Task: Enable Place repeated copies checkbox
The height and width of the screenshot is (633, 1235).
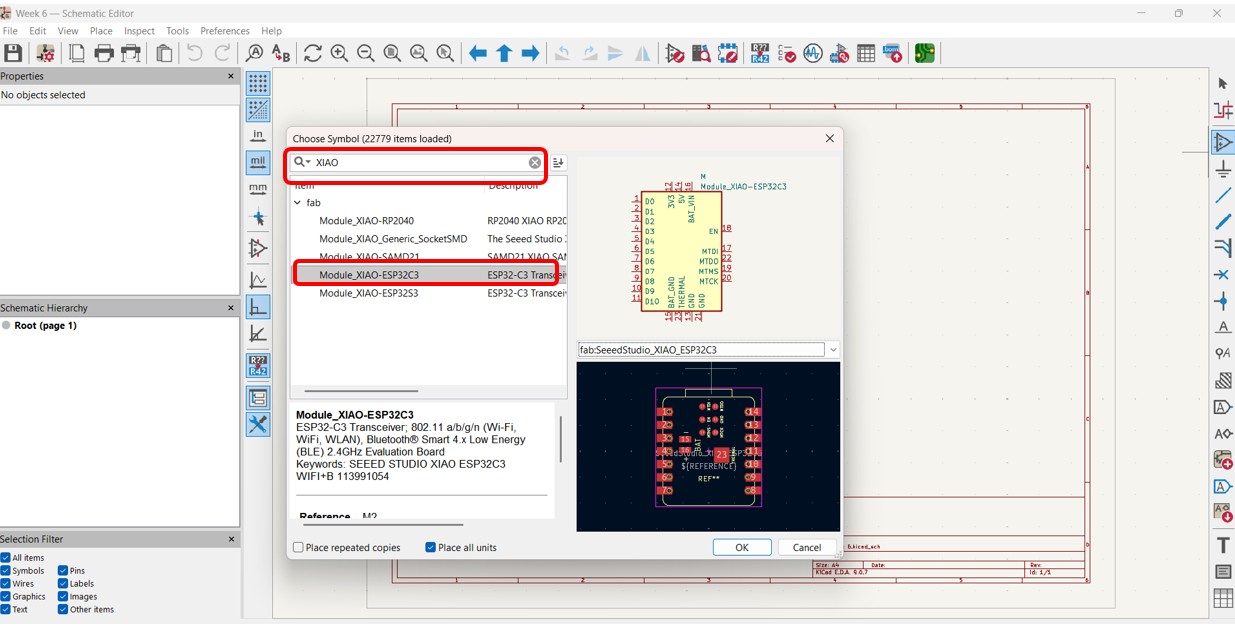Action: (298, 548)
